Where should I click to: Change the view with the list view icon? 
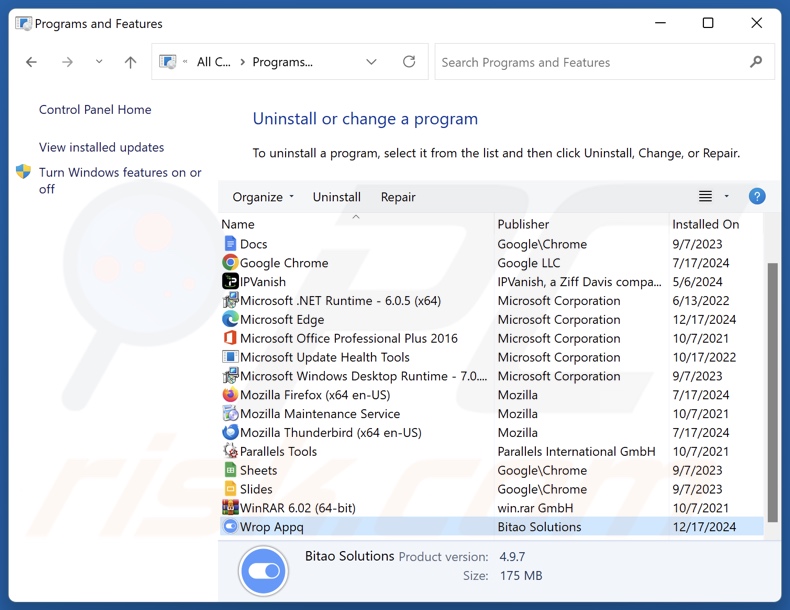point(705,196)
